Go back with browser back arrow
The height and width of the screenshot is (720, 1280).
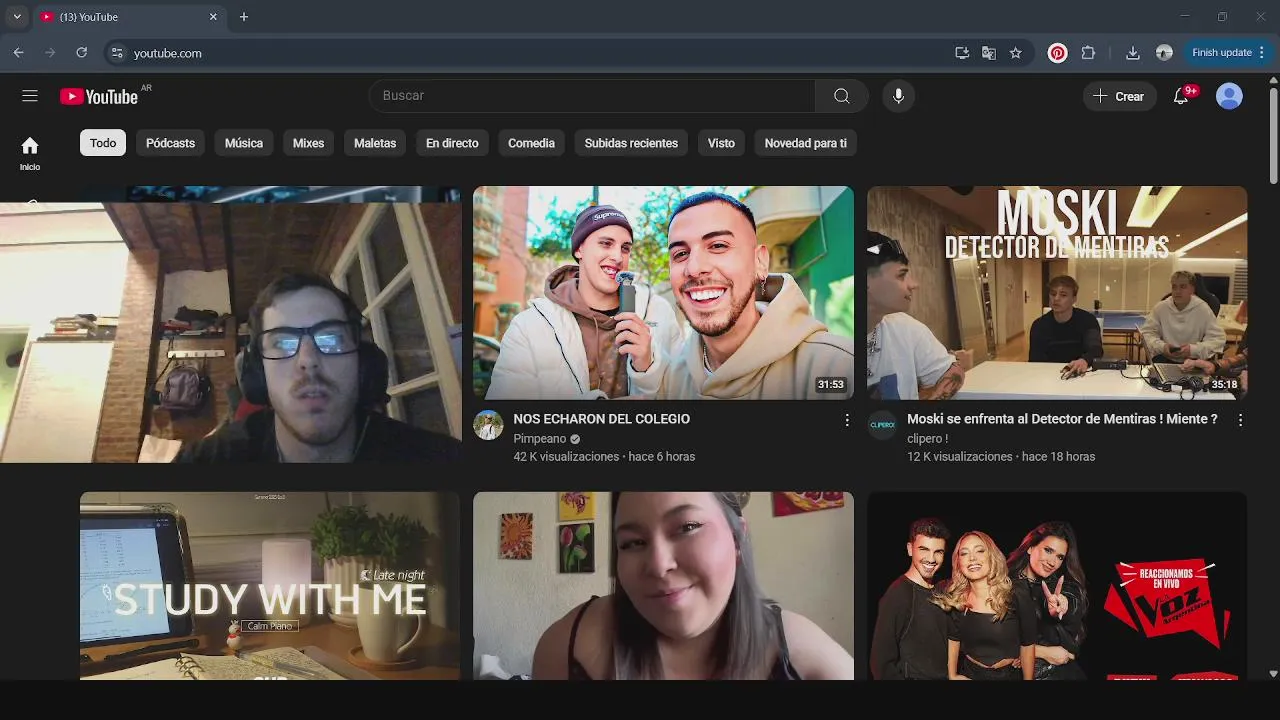(x=18, y=53)
